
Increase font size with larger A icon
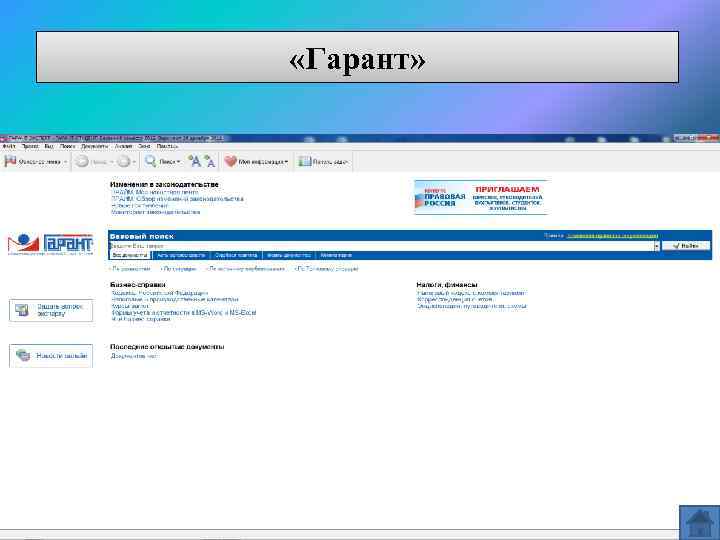(195, 161)
